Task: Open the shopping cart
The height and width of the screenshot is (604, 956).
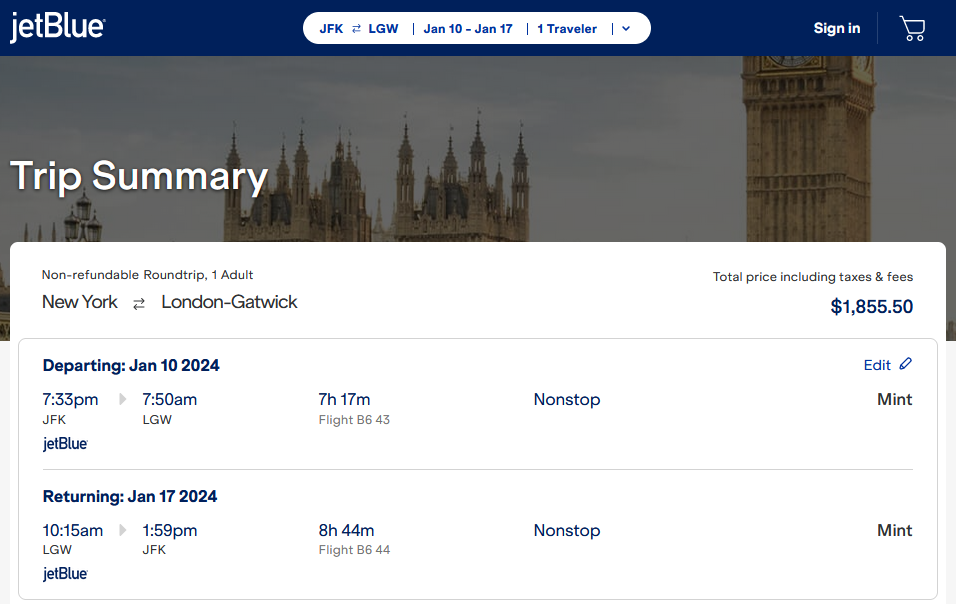Action: [912, 28]
